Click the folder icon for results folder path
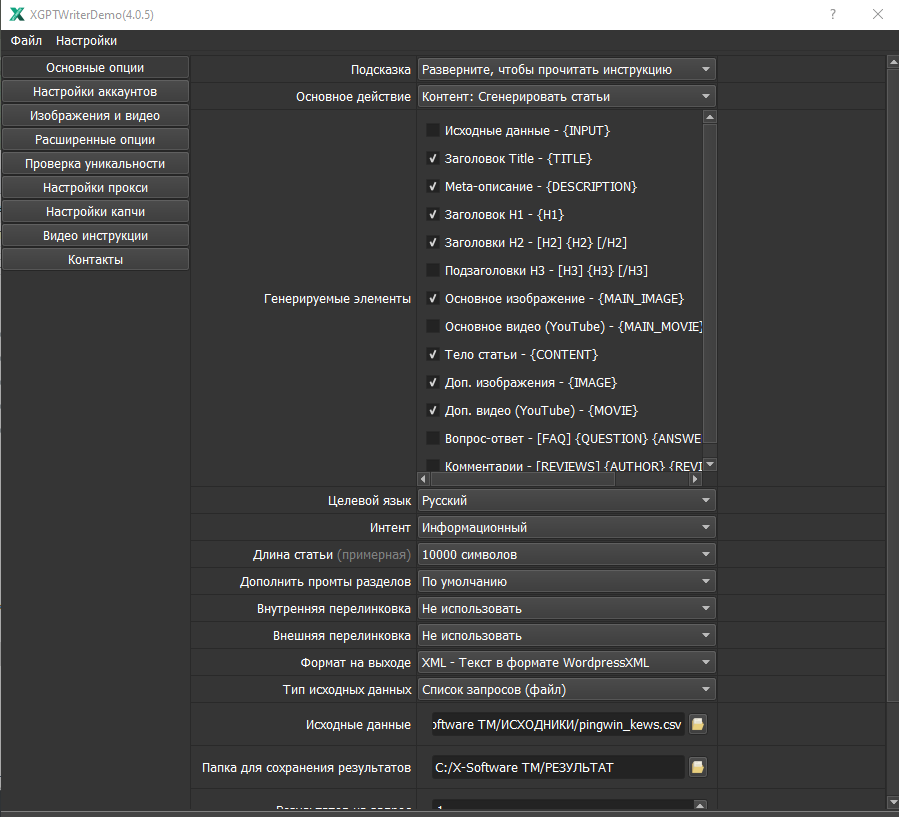899x817 pixels. (697, 767)
